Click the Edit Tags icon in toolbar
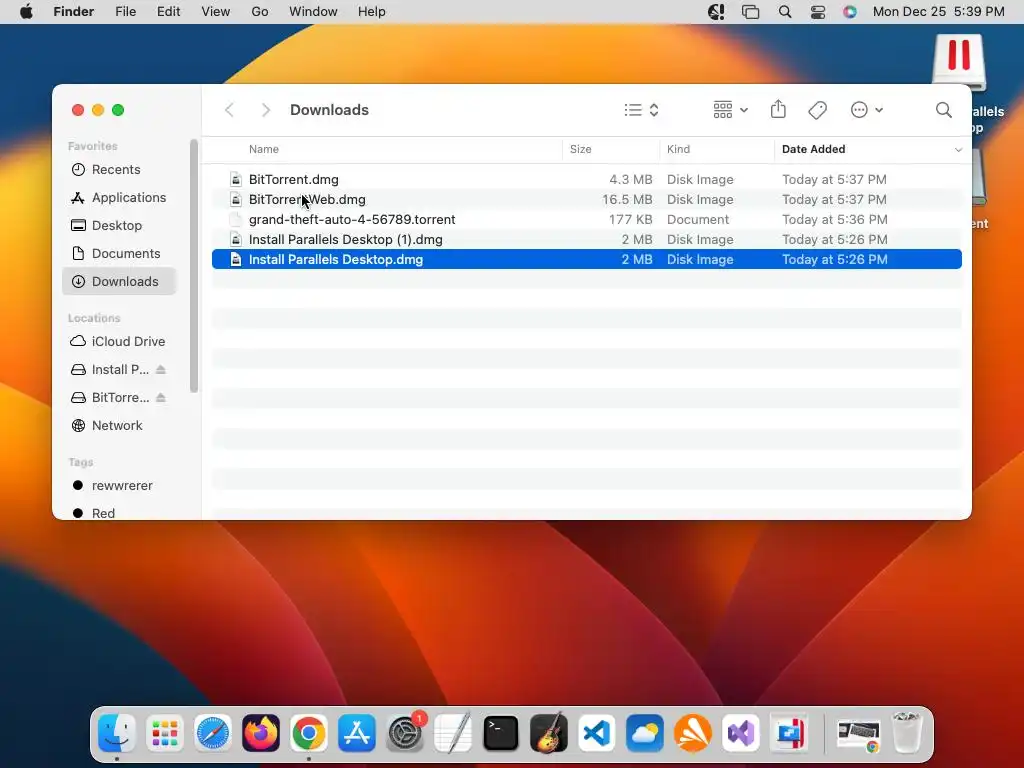 (818, 110)
